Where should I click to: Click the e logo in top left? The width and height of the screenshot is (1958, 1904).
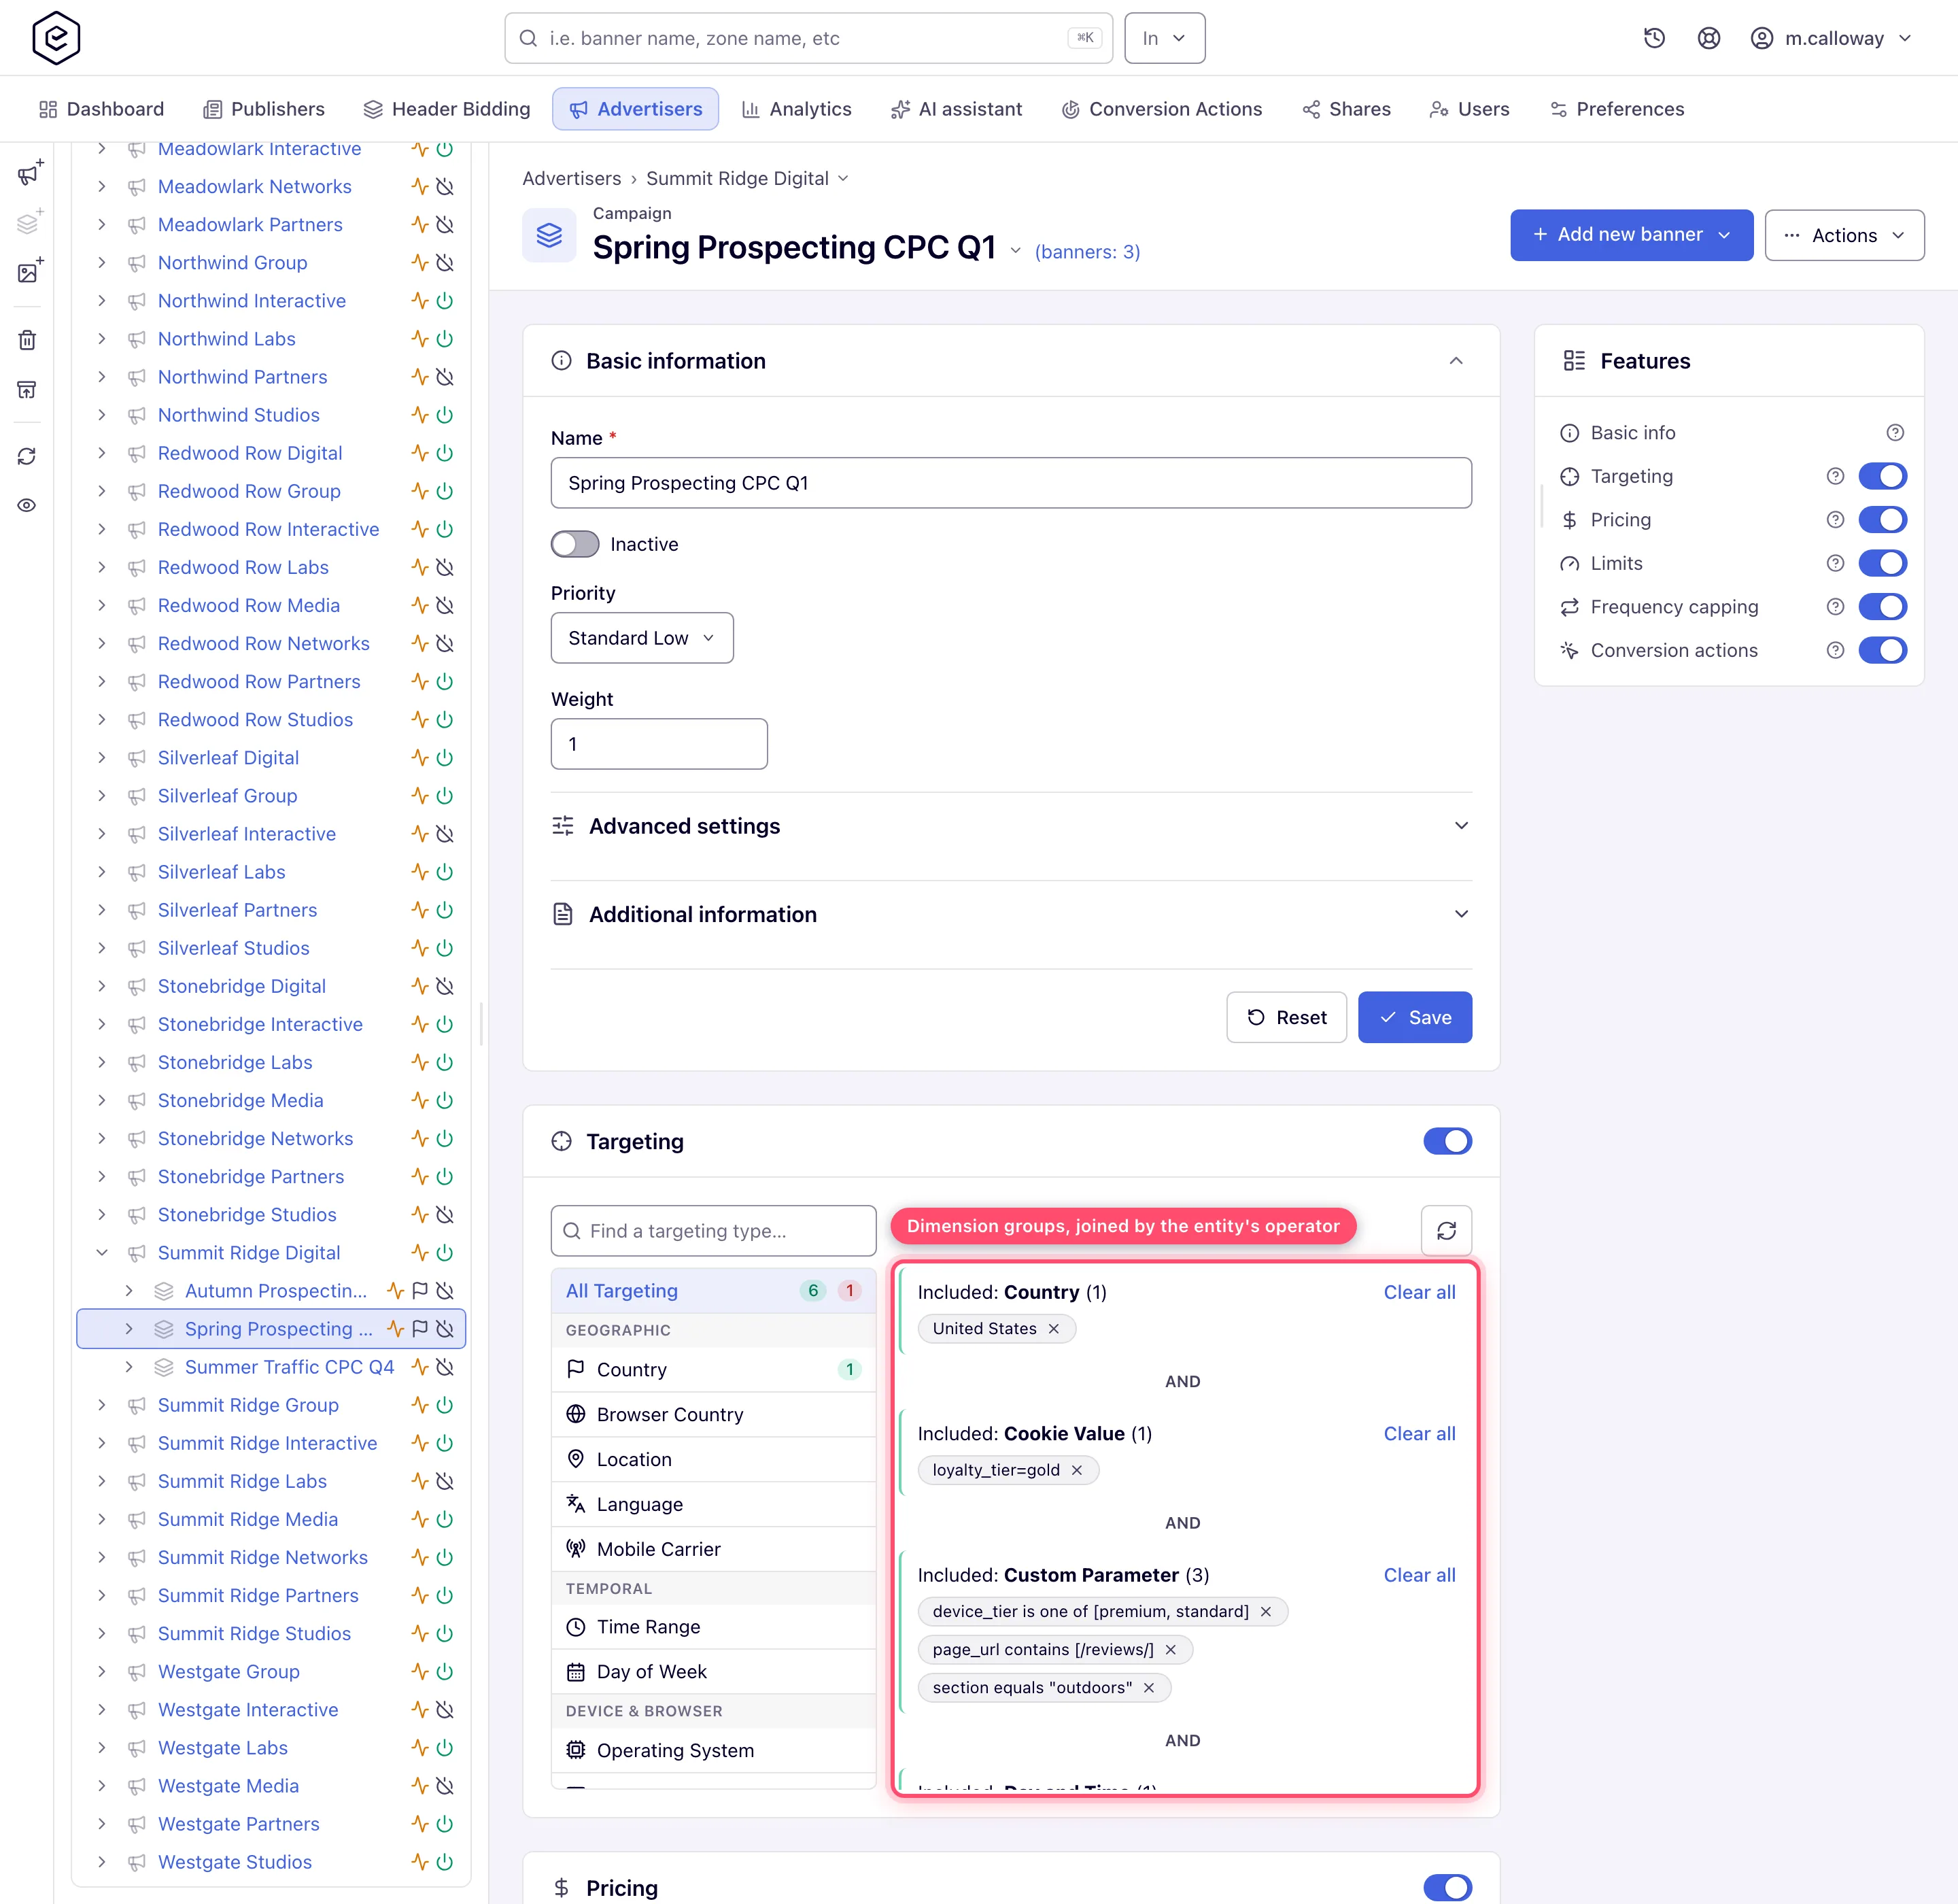pyautogui.click(x=56, y=38)
